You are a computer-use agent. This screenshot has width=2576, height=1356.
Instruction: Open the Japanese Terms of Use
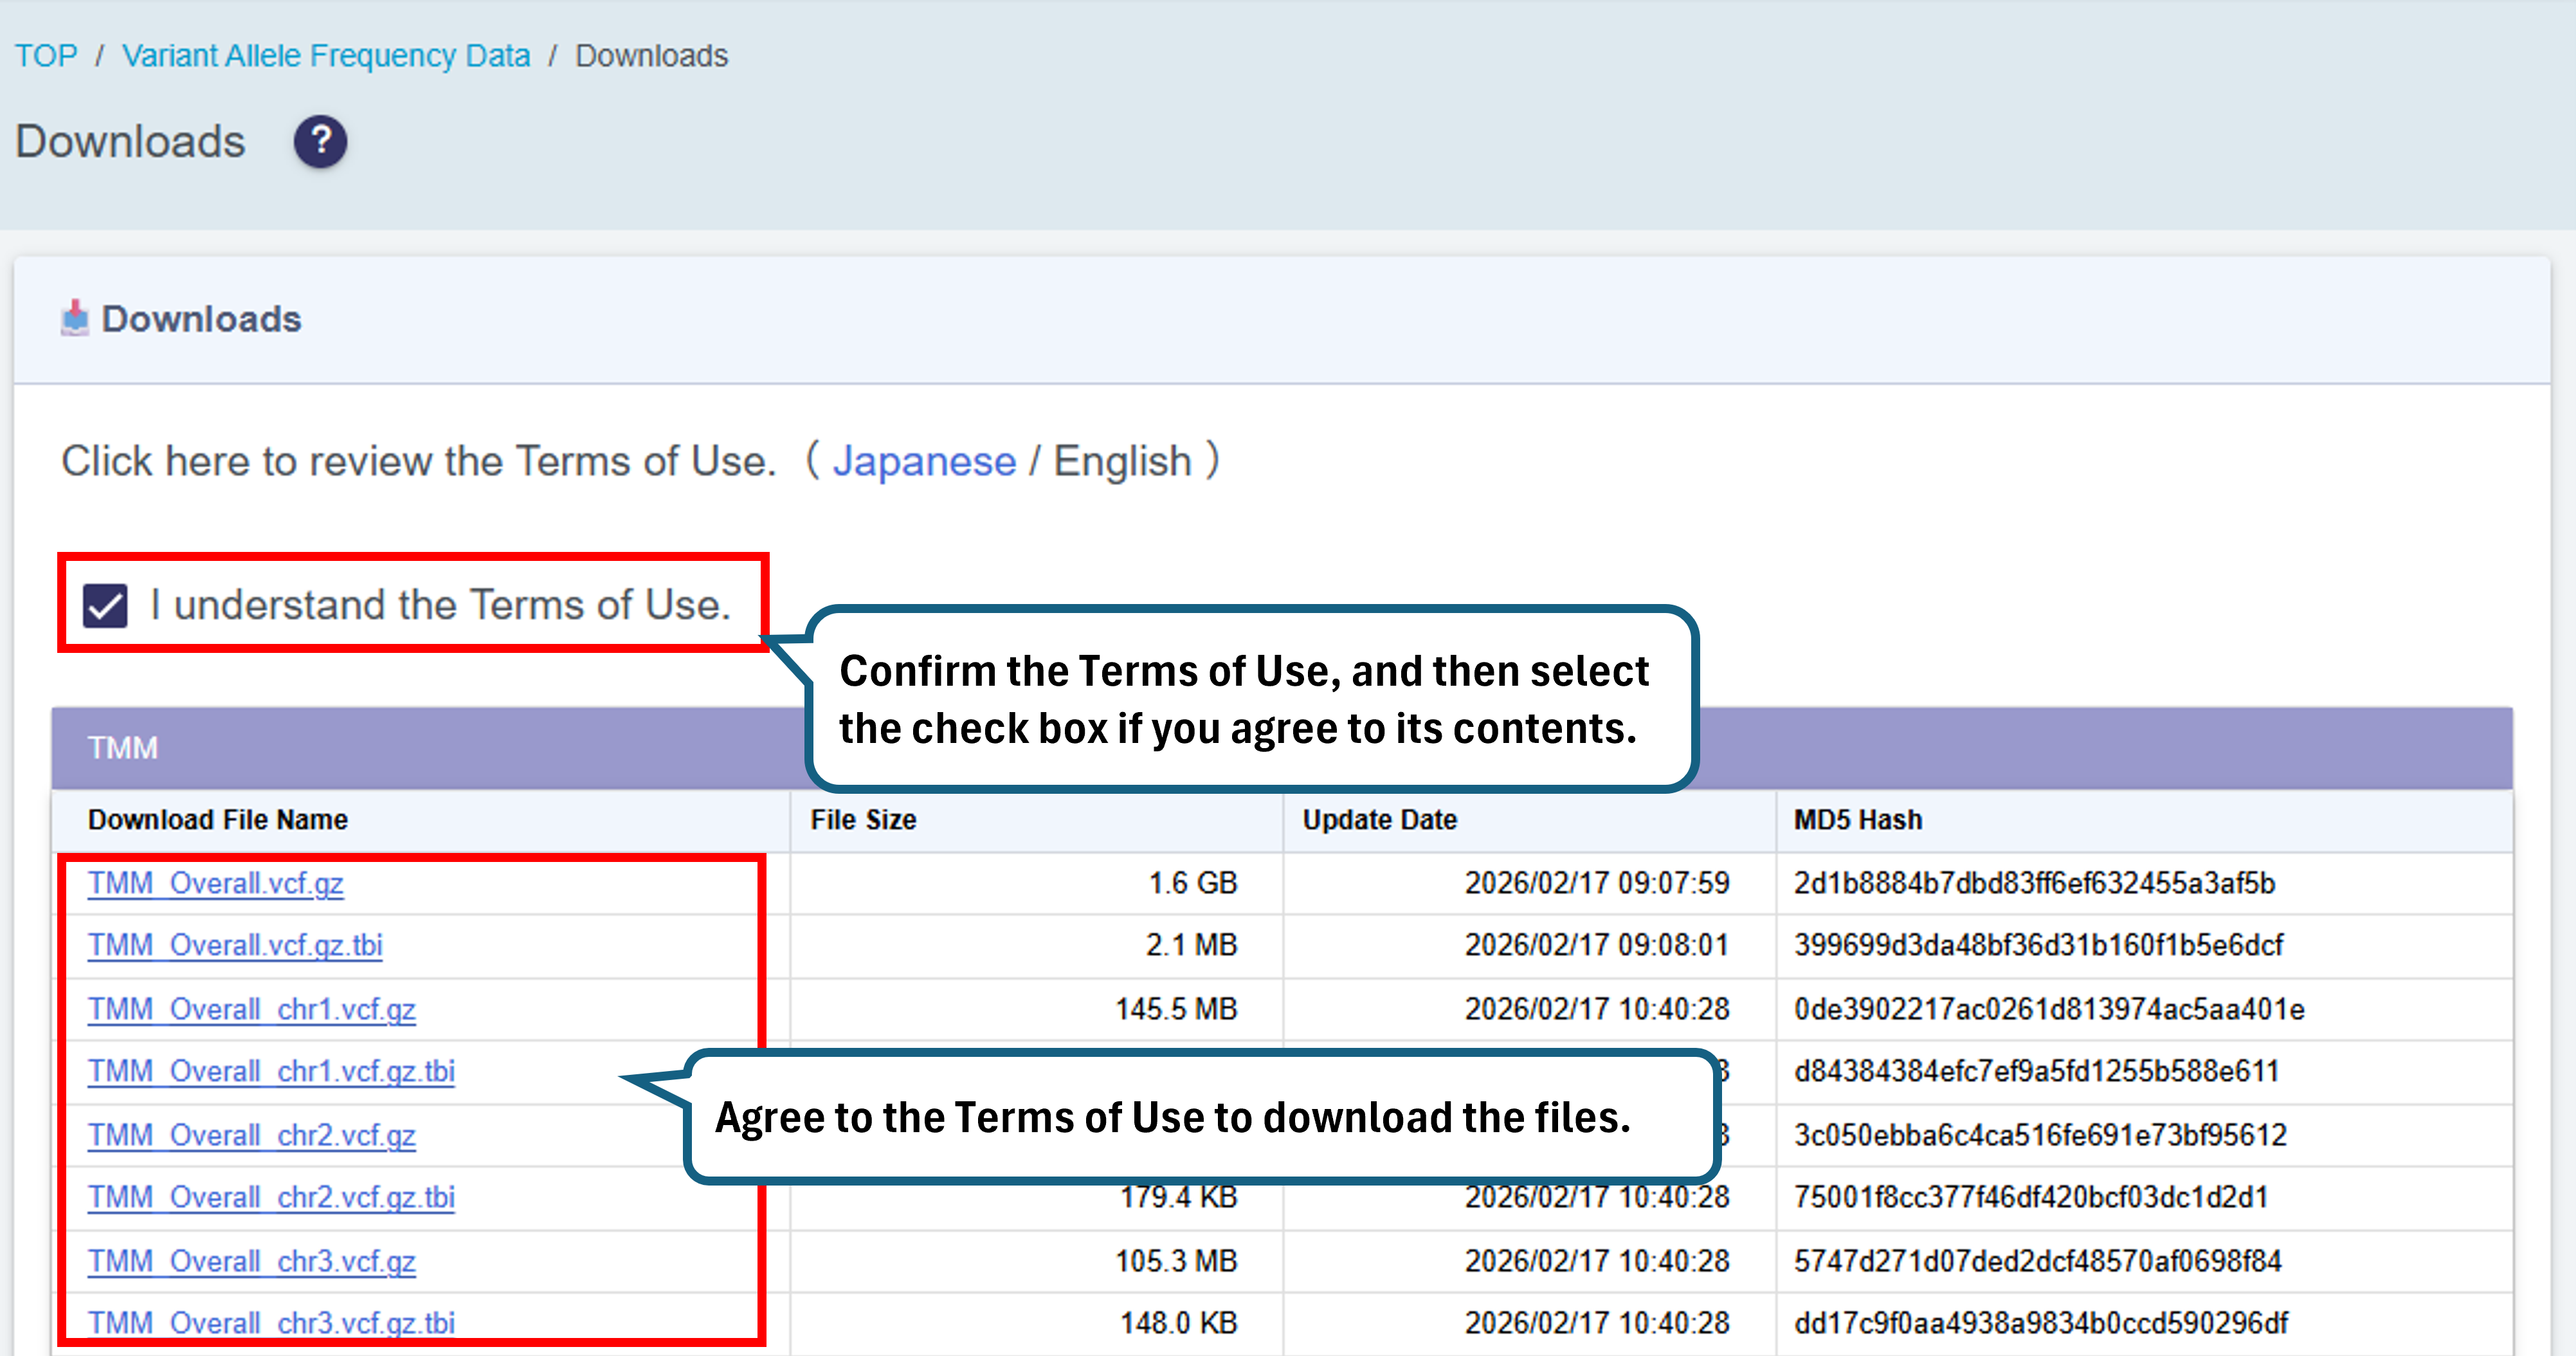coord(923,461)
